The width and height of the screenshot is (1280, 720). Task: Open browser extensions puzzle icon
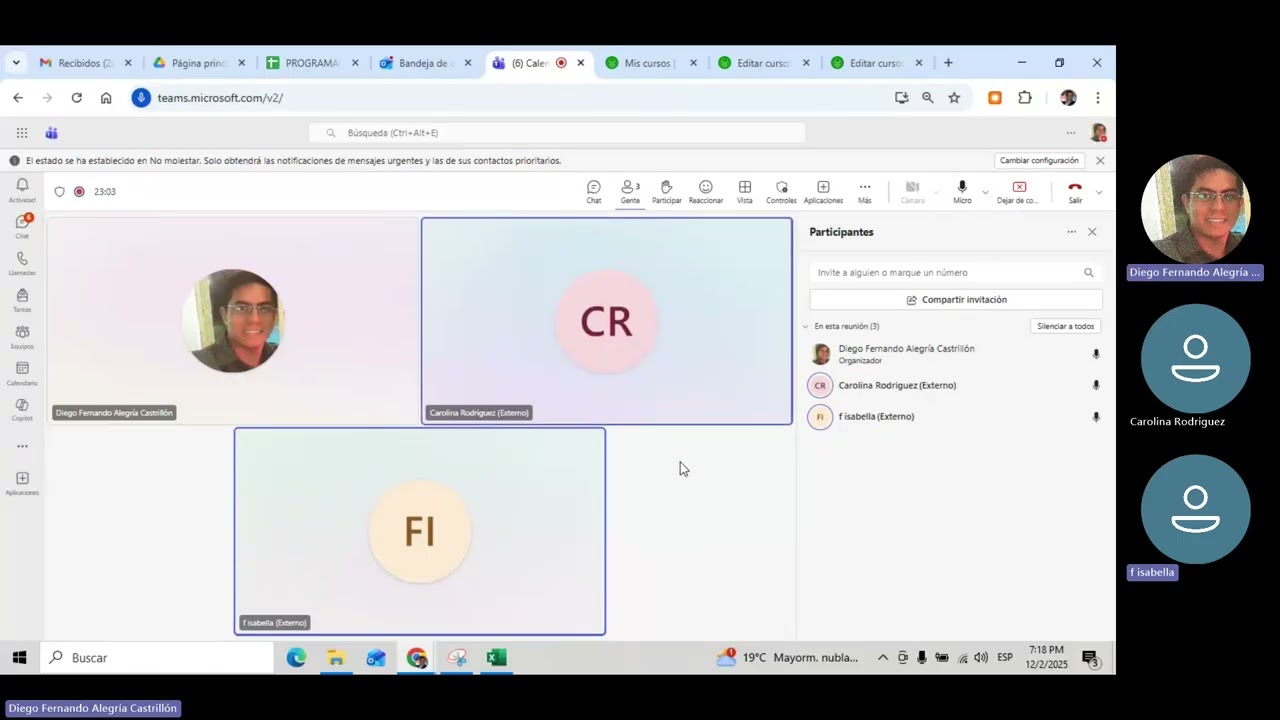tap(1025, 98)
